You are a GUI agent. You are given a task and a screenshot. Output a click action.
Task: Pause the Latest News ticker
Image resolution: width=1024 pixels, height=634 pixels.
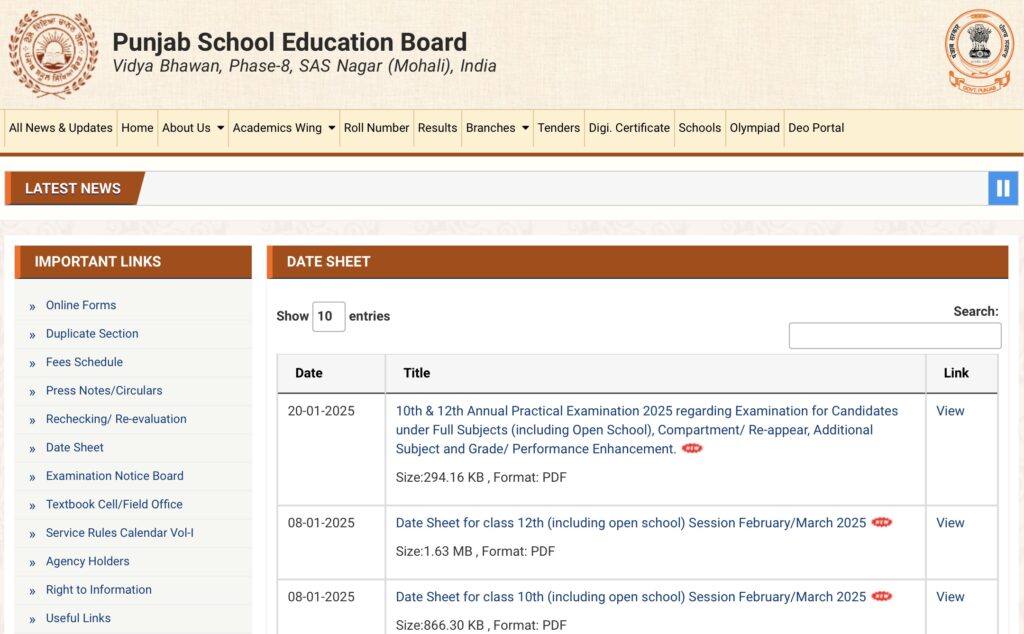[1002, 189]
